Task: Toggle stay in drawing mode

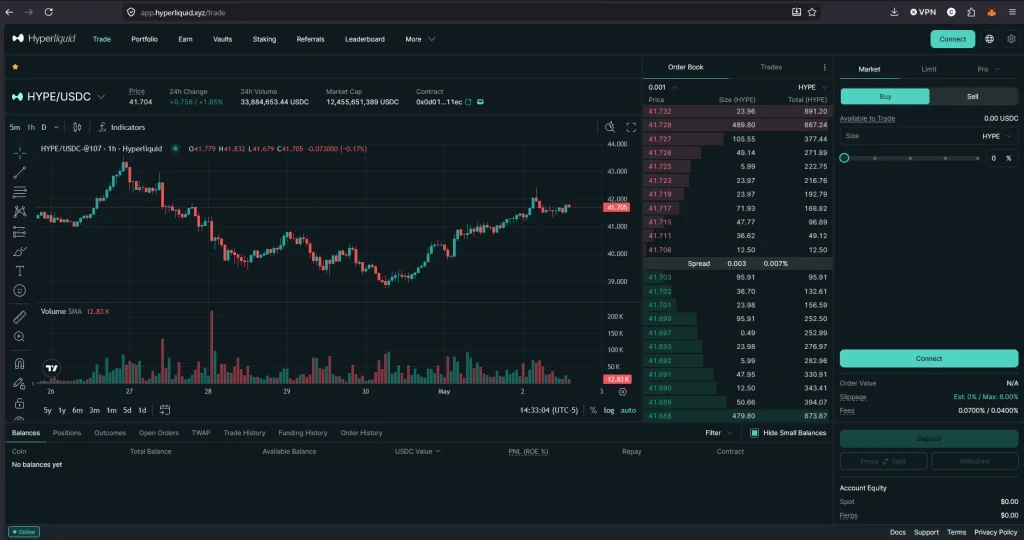Action: (x=20, y=383)
